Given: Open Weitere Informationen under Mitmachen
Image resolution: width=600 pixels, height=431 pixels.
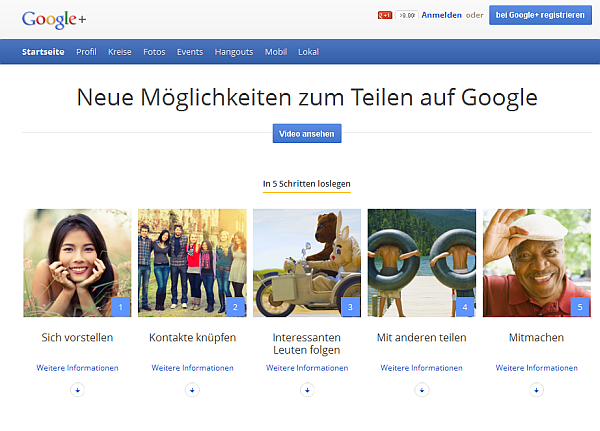Looking at the screenshot, I should click(536, 368).
